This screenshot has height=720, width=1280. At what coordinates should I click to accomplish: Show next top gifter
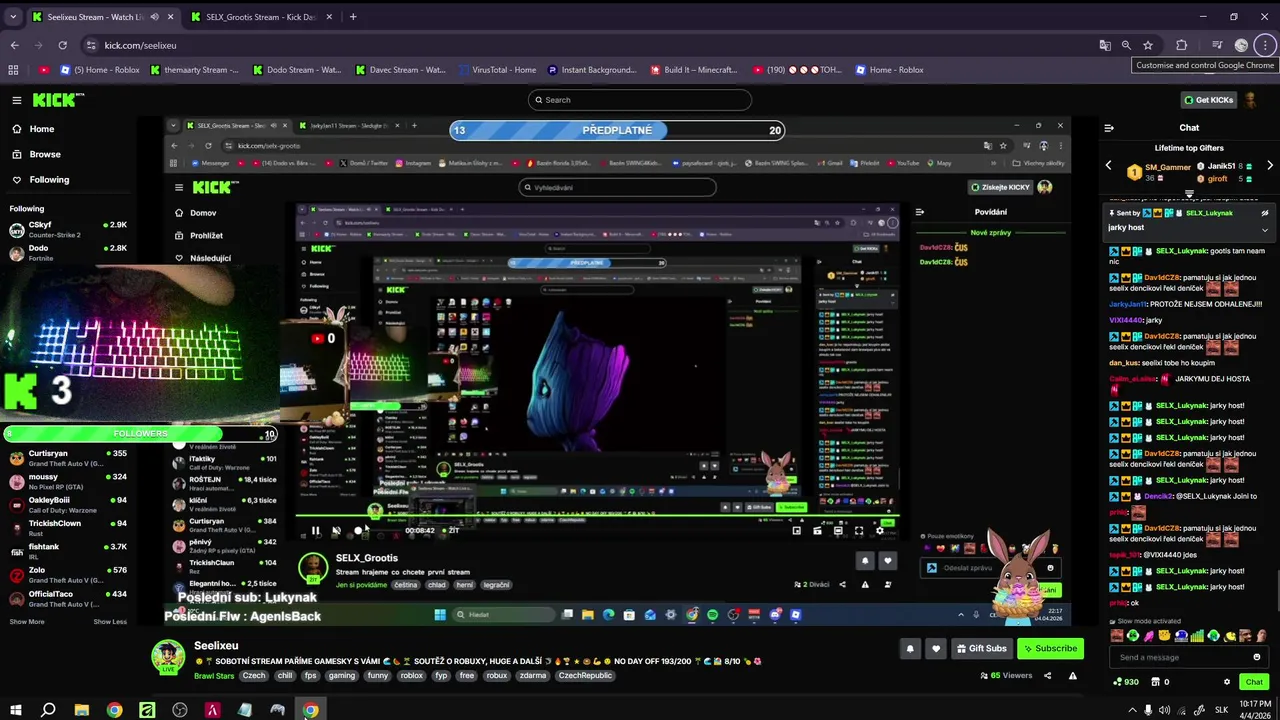click(1270, 165)
